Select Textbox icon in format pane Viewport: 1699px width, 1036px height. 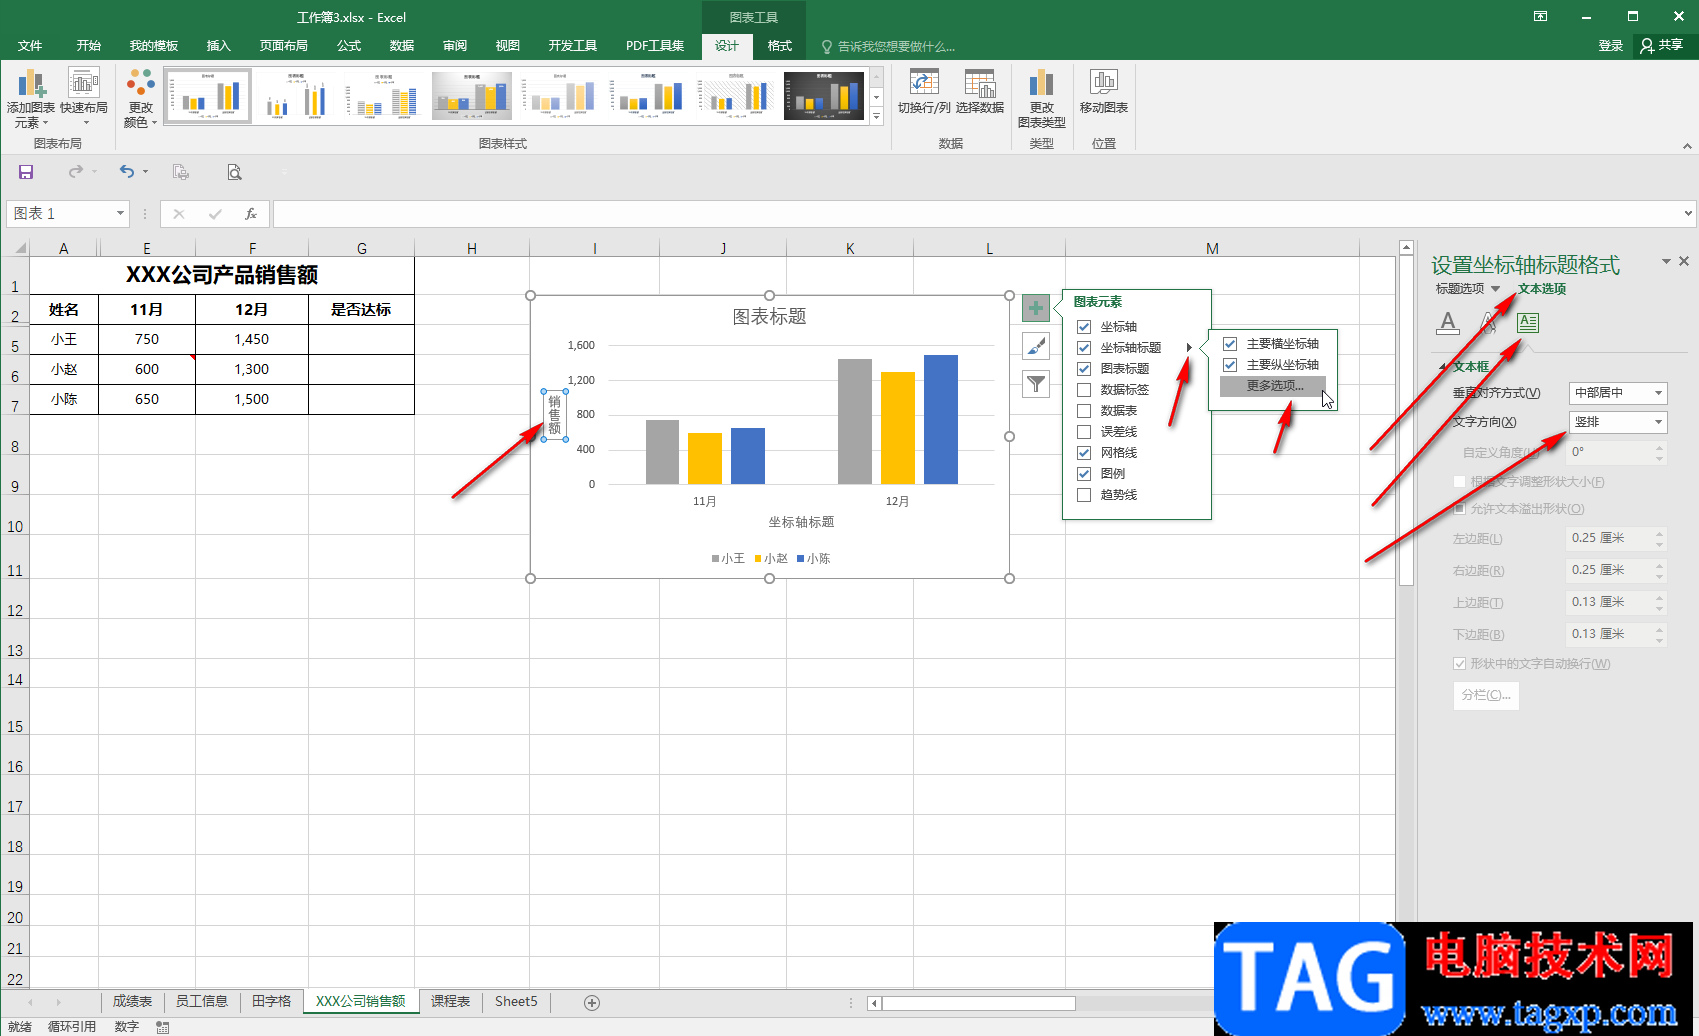tap(1527, 322)
